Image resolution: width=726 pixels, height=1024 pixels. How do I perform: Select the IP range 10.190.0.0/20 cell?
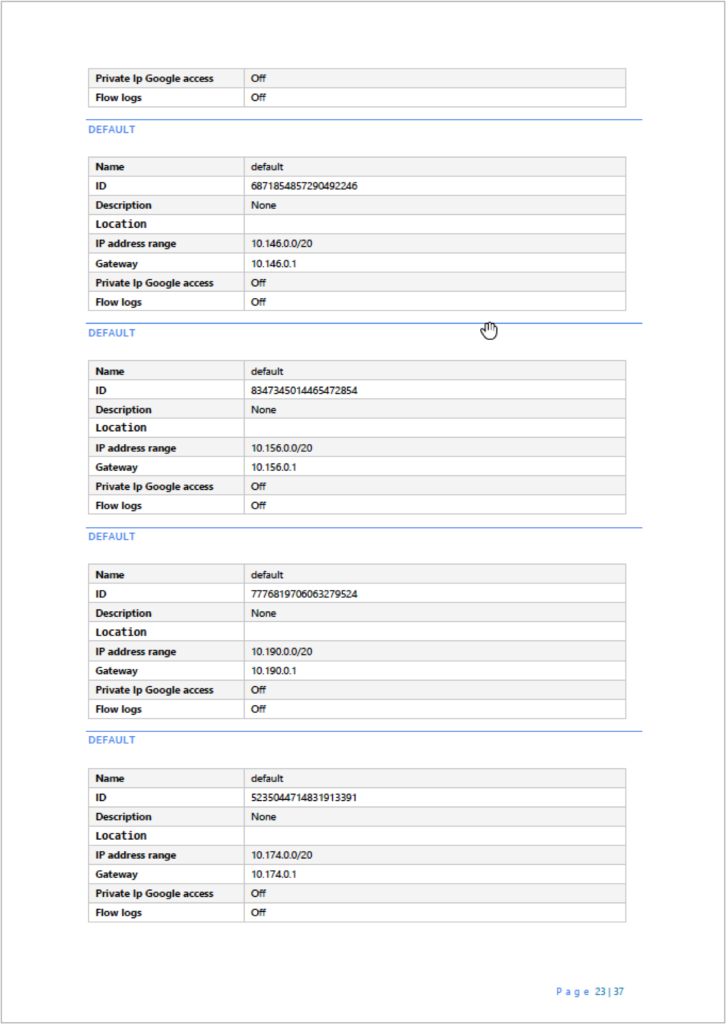coord(435,651)
